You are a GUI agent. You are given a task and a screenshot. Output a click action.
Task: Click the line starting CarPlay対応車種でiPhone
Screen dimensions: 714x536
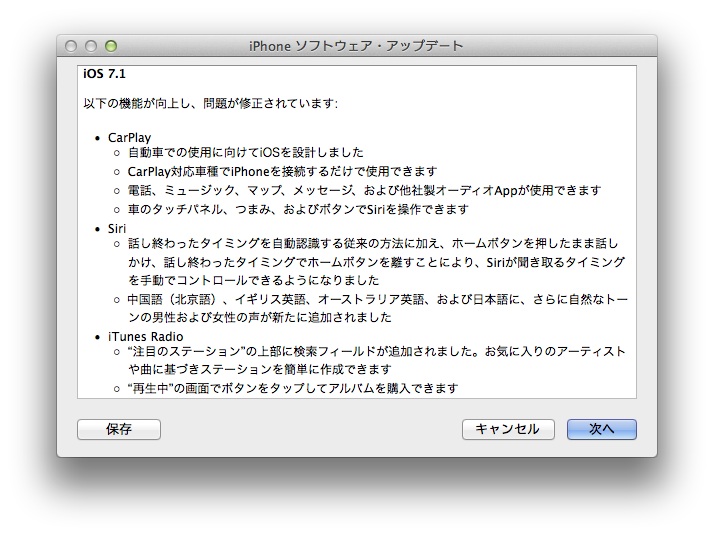pyautogui.click(x=282, y=172)
